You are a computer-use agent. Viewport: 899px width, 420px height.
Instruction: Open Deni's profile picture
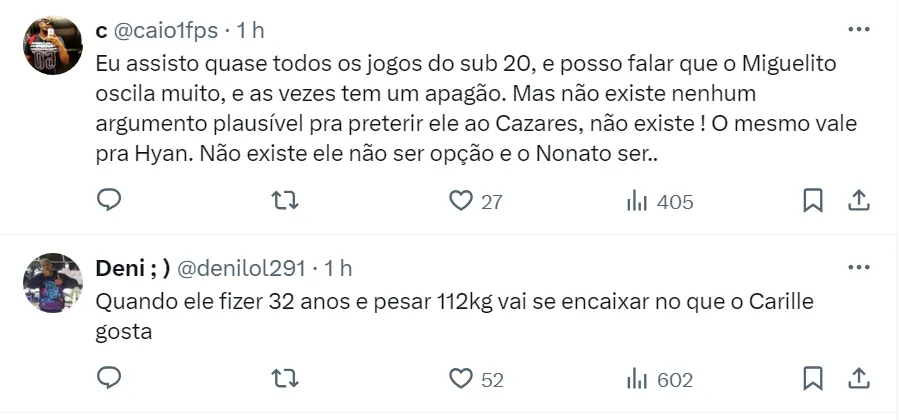point(52,283)
